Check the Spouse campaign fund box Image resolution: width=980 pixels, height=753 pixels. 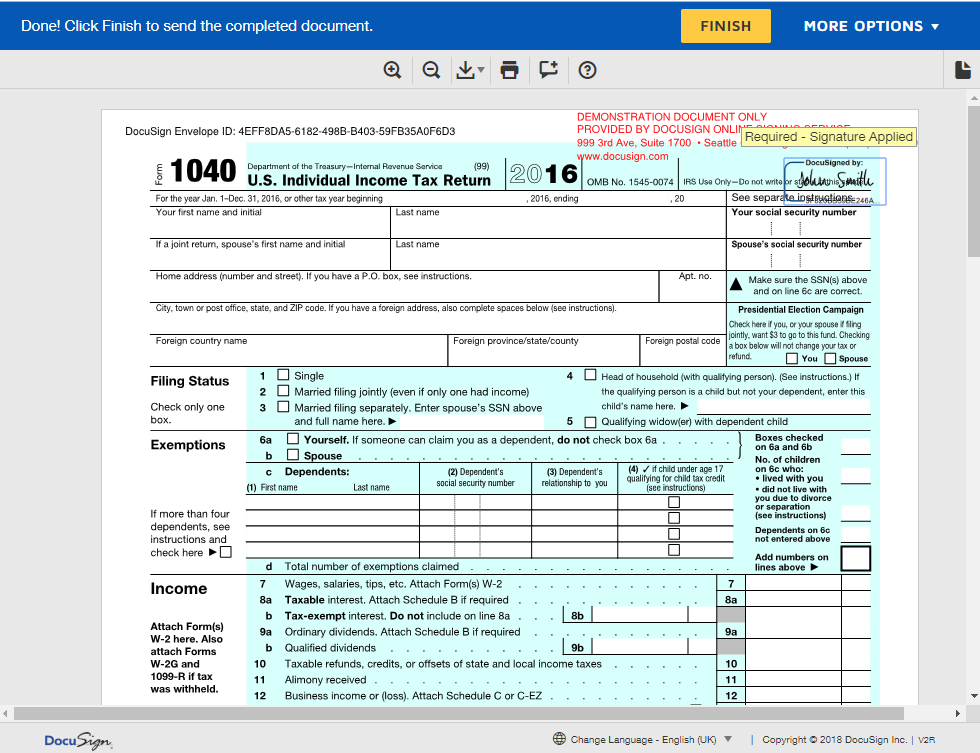point(830,359)
